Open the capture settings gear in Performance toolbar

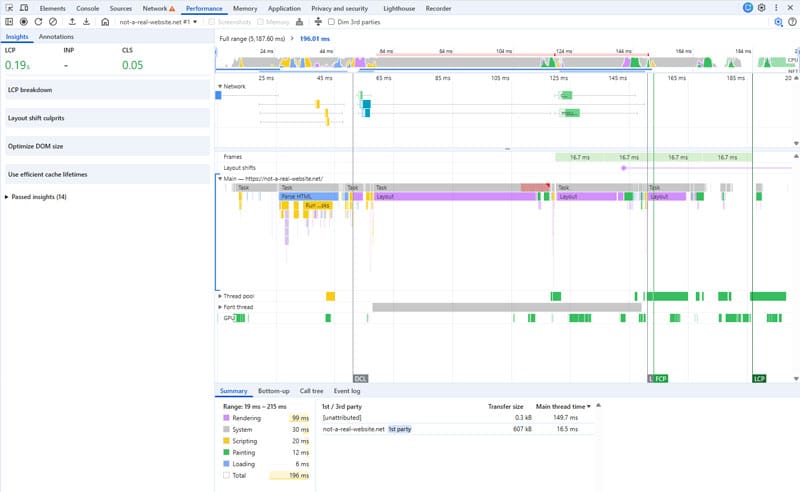pyautogui.click(x=778, y=22)
